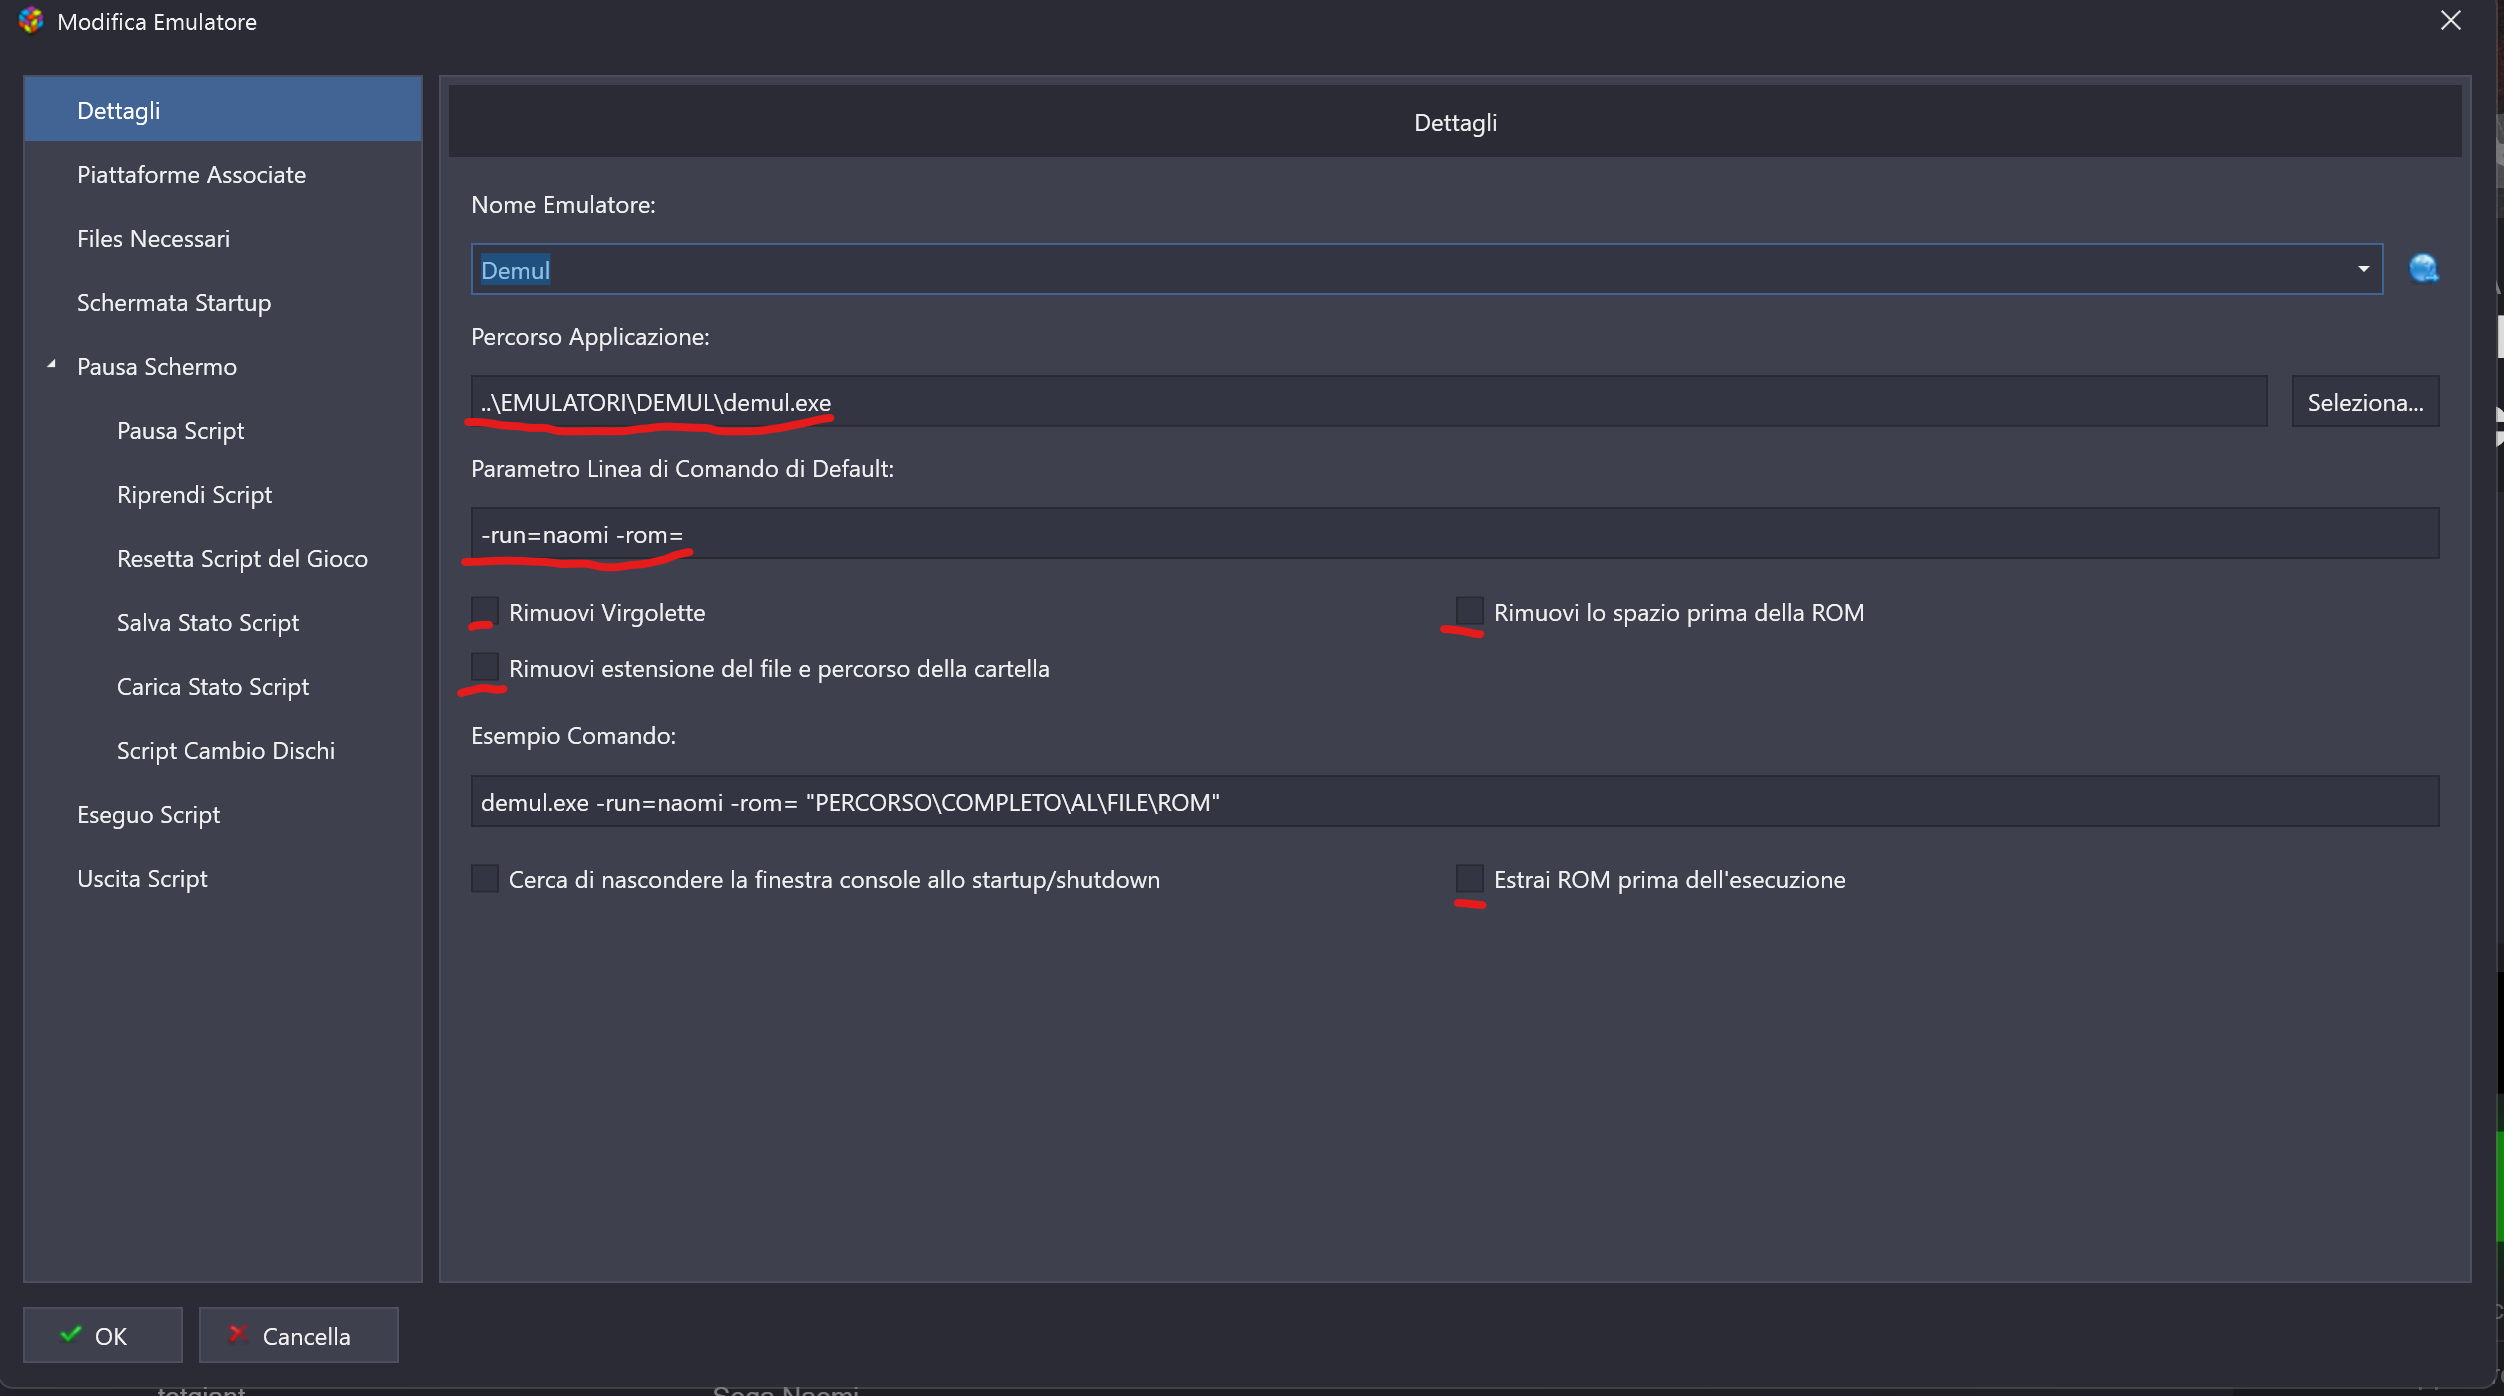The image size is (2504, 1396).
Task: Enable hiding console window at startup/shutdown
Action: [485, 879]
